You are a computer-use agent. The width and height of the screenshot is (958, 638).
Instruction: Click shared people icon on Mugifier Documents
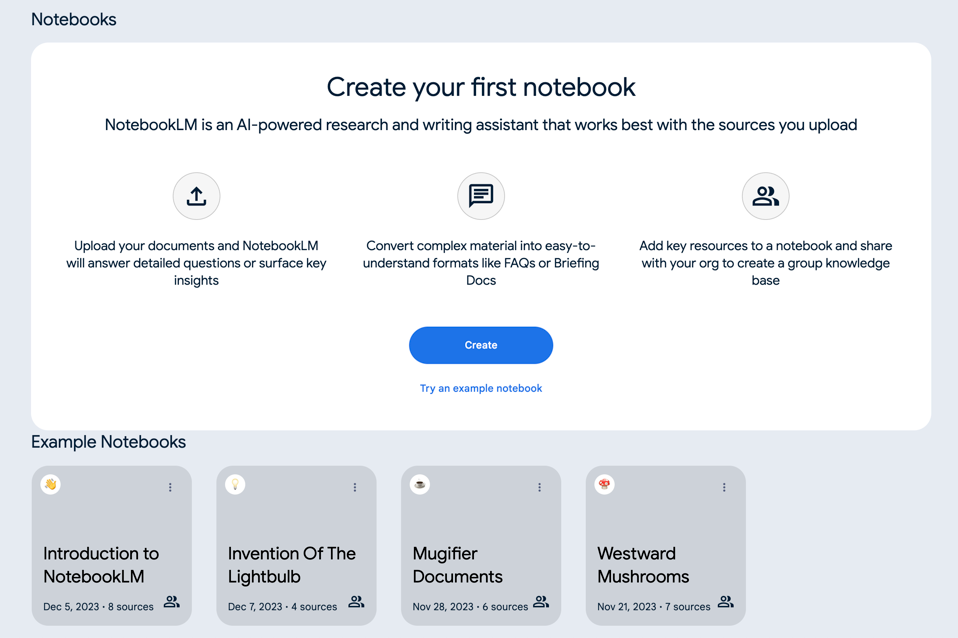tap(541, 602)
